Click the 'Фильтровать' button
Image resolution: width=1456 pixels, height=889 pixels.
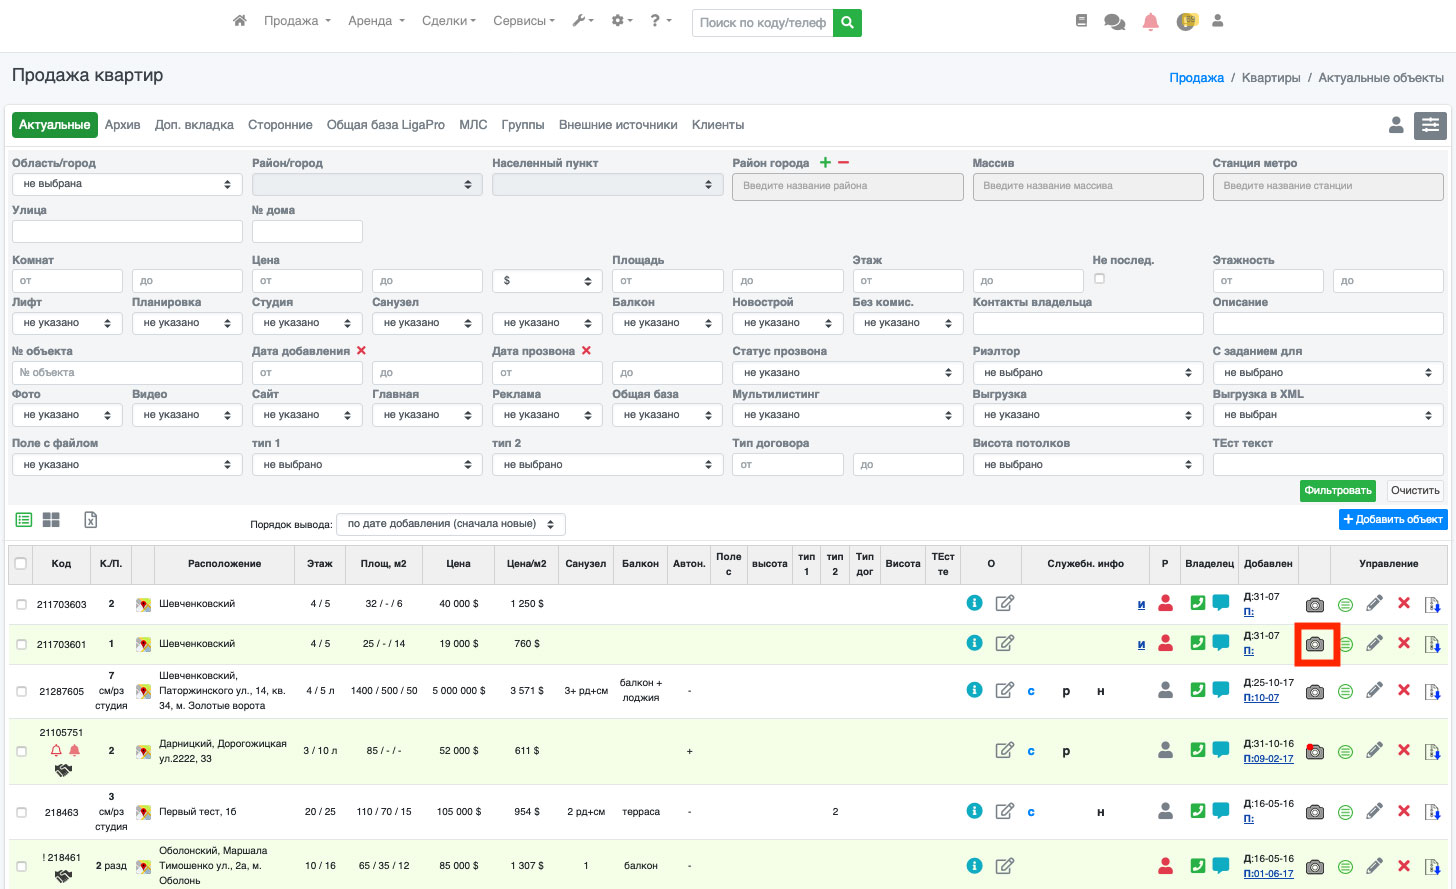1337,491
